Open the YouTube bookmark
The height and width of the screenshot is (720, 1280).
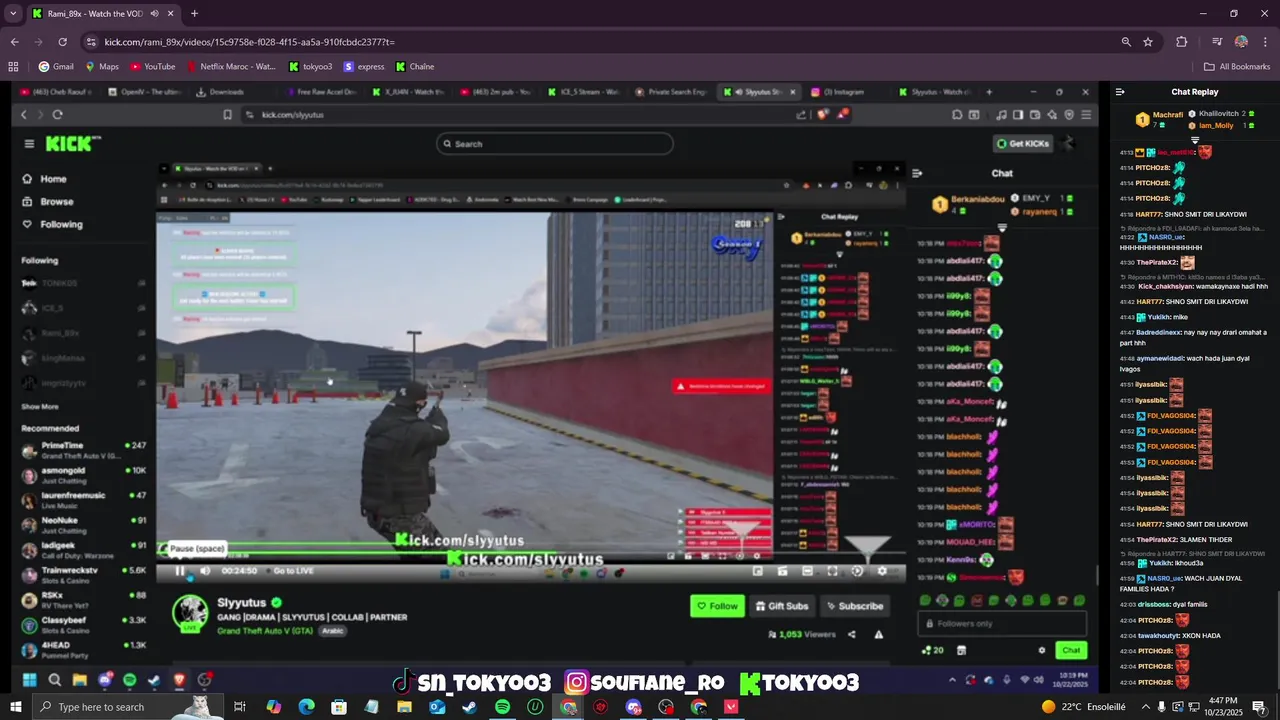(152, 67)
